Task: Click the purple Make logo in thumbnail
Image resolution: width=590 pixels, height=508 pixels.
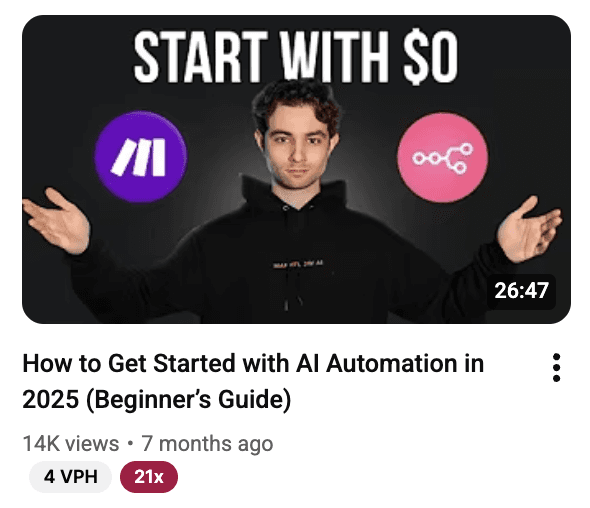Action: (x=141, y=157)
